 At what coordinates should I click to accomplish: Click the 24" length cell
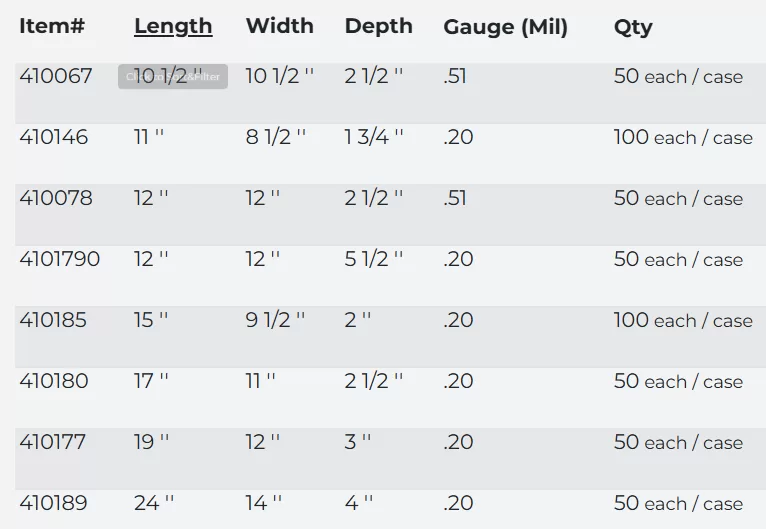point(154,503)
